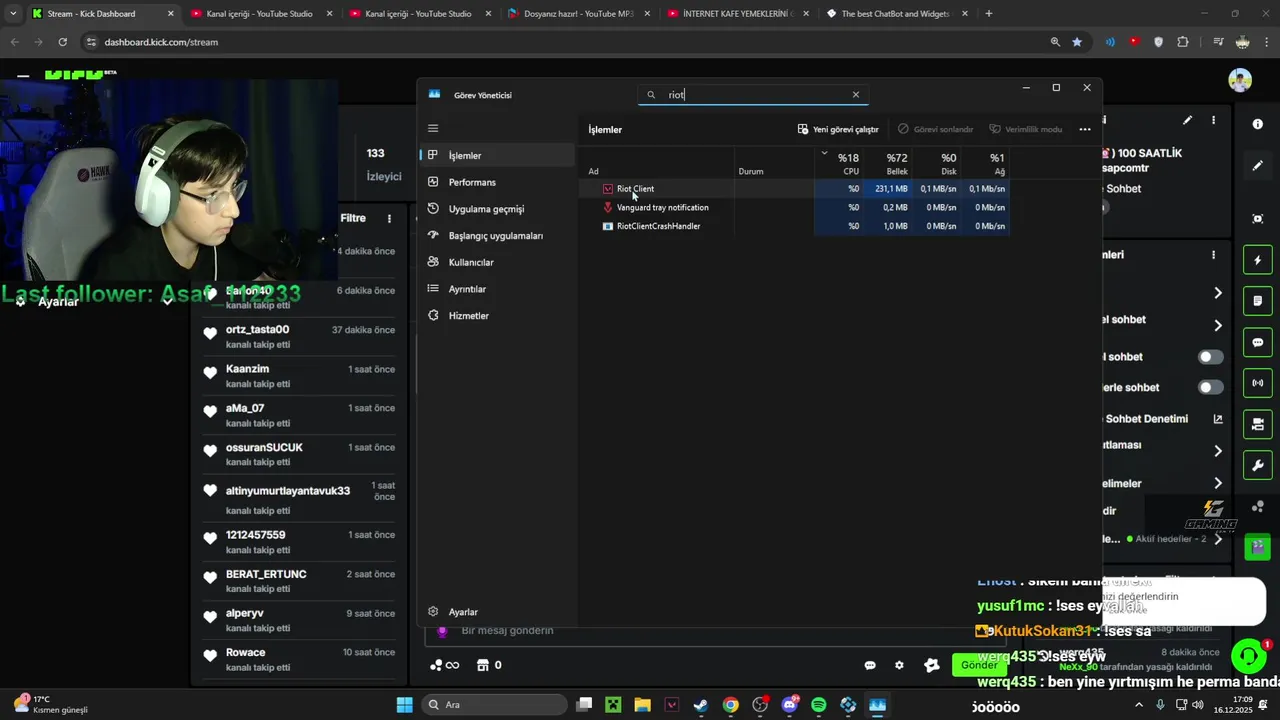
Task: Click the taskbar Ara search box
Action: point(495,705)
